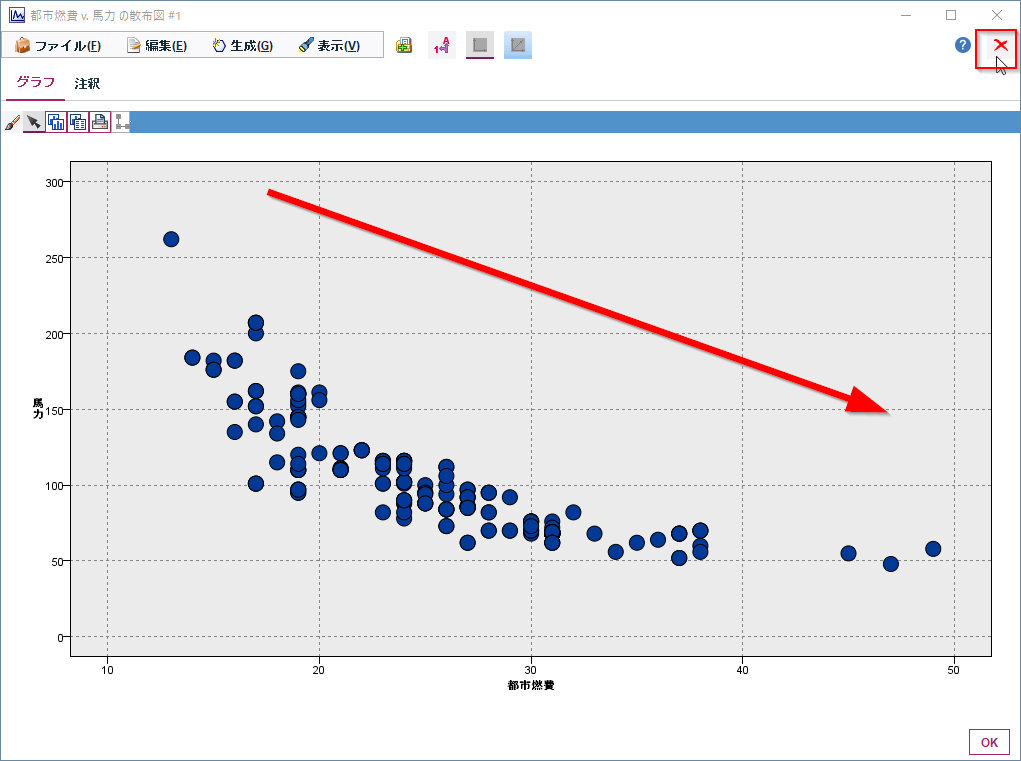Maximize the scatter plot window
The image size is (1021, 761).
coord(951,15)
